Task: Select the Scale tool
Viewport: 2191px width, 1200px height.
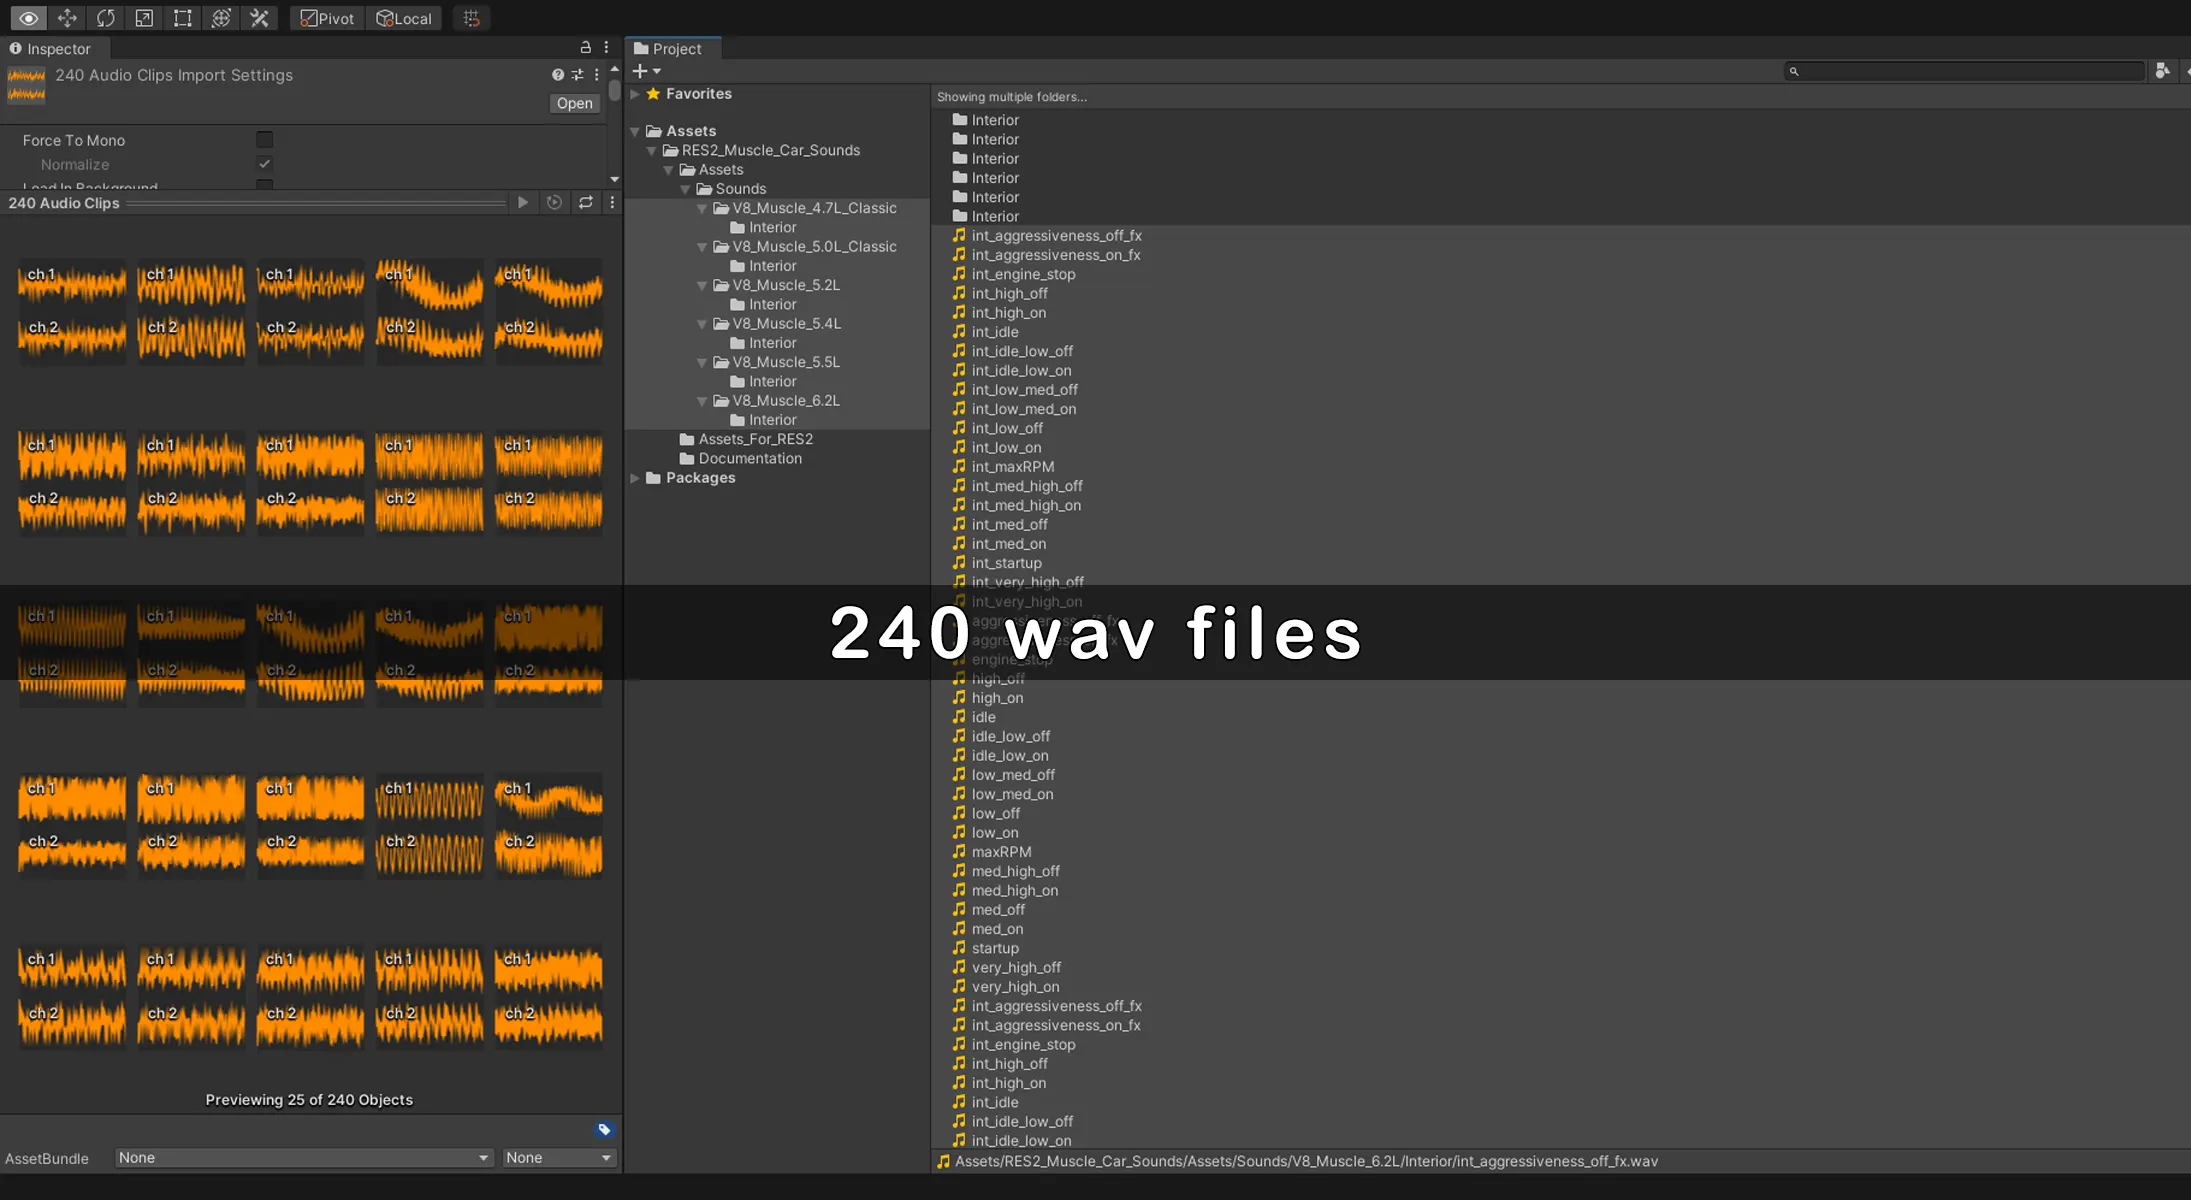Action: click(x=144, y=18)
